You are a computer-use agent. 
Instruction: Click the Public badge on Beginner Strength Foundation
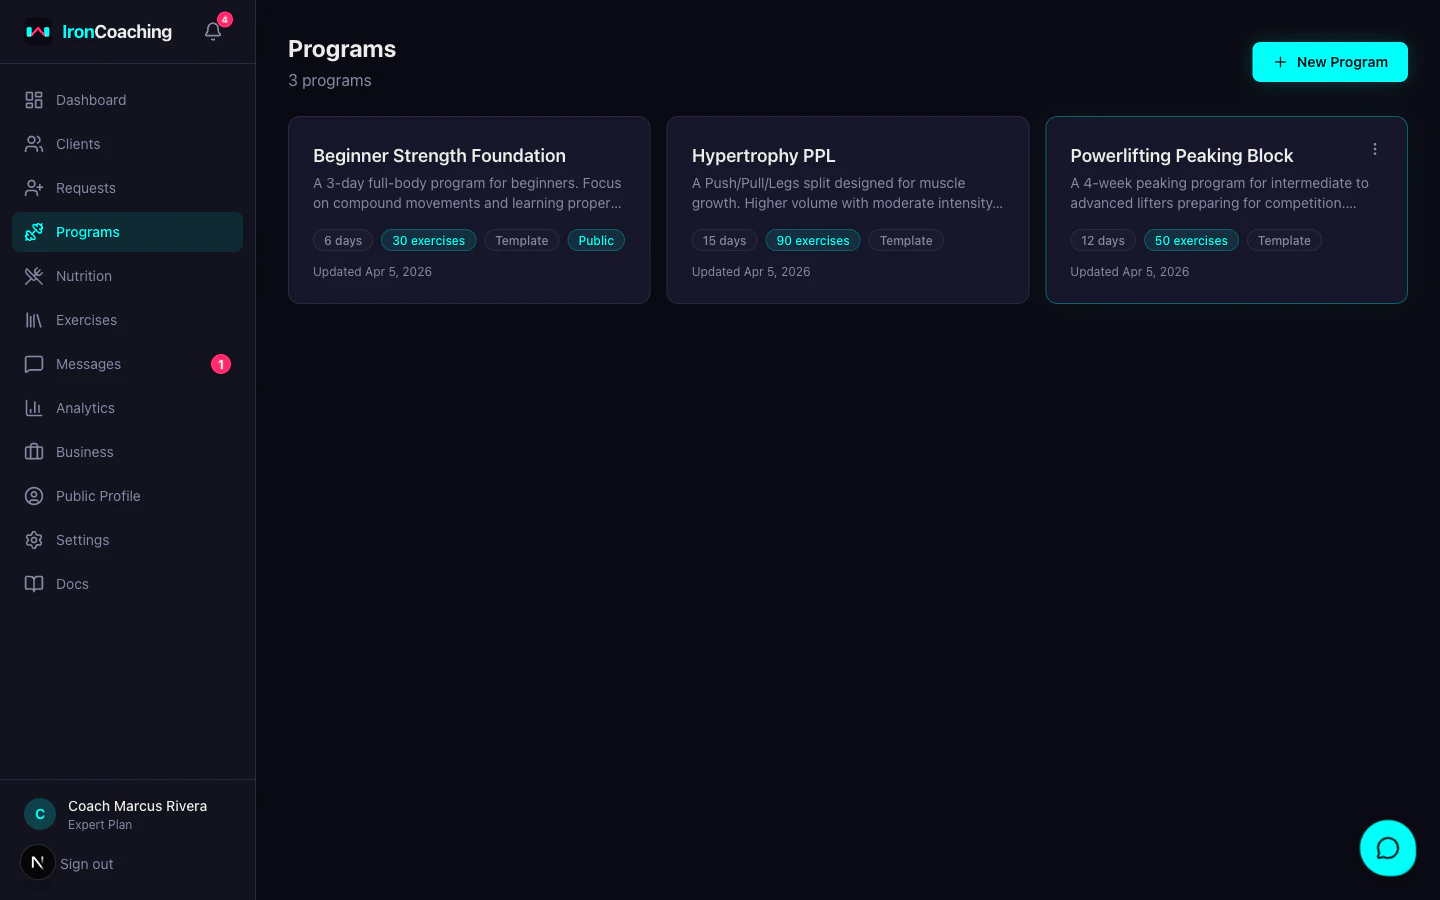pyautogui.click(x=596, y=240)
